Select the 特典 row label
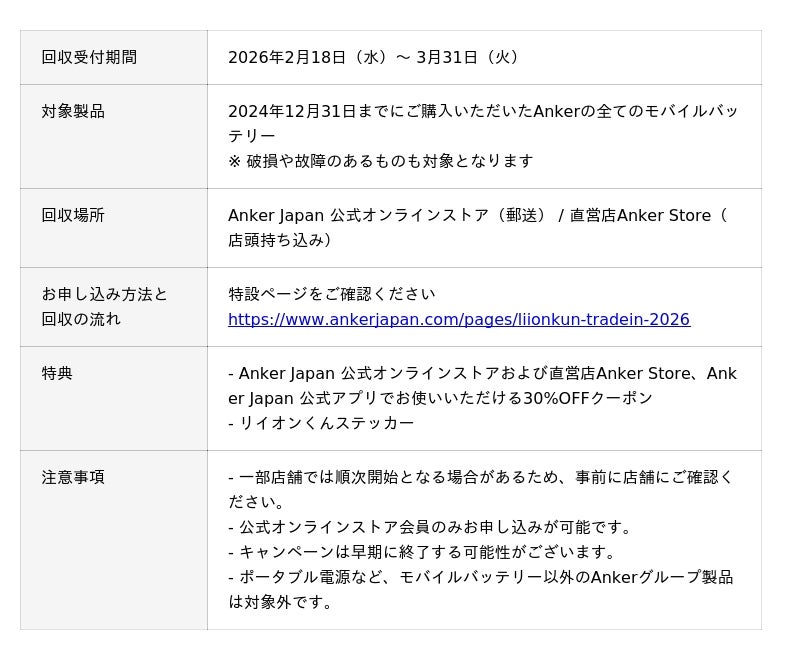 57,374
